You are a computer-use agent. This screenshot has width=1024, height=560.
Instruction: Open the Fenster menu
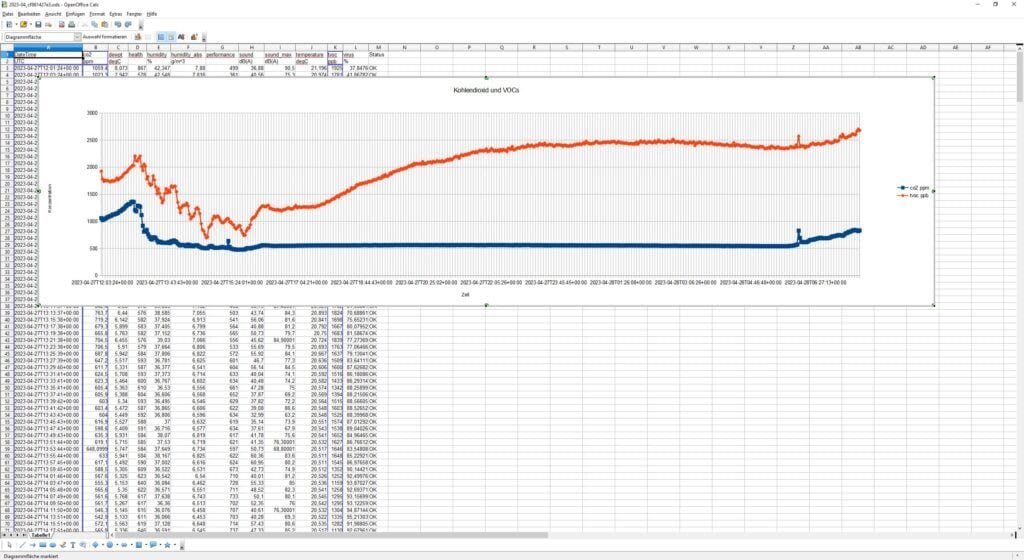tap(134, 14)
